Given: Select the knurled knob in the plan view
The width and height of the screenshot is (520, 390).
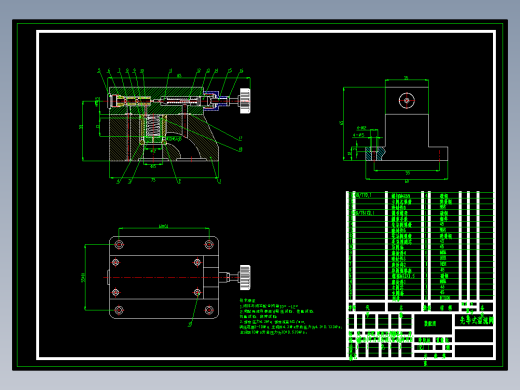Looking at the screenshot, I should tap(245, 277).
